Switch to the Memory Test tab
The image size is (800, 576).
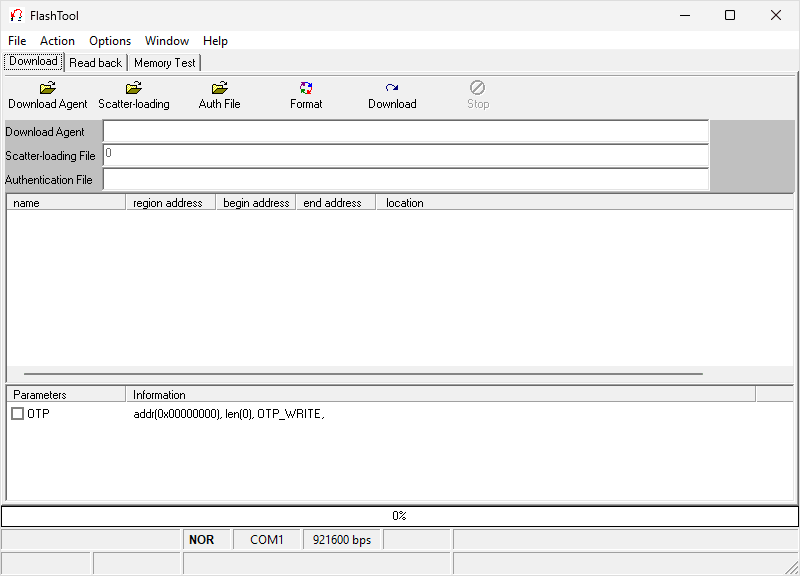click(x=165, y=63)
